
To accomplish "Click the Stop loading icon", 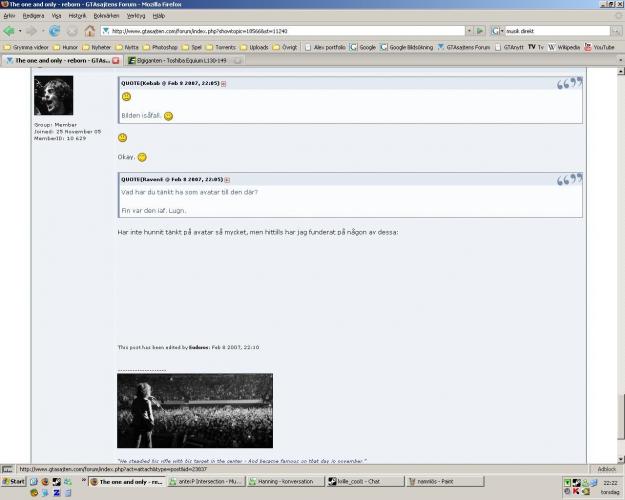I will [72, 31].
